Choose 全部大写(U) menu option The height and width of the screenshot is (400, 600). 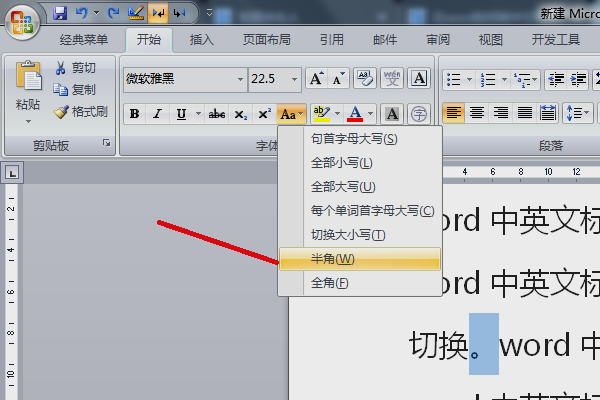[360, 187]
